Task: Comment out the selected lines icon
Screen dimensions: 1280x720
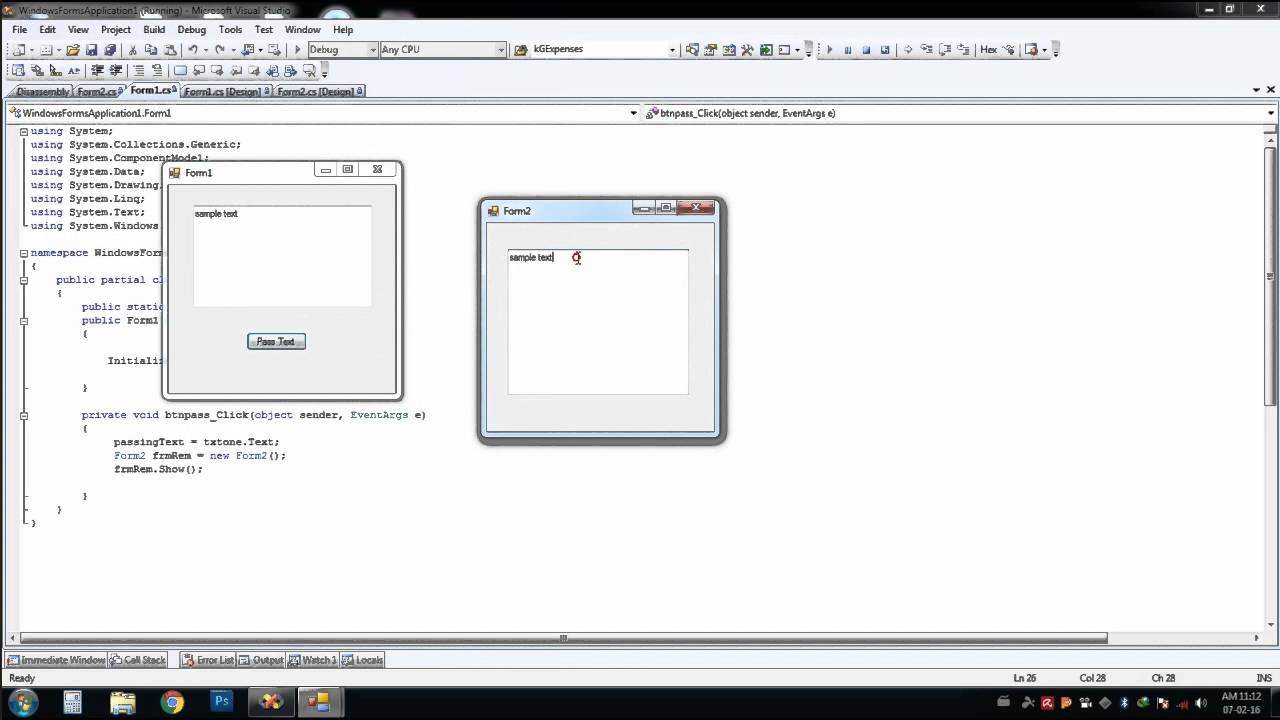Action: click(x=139, y=70)
